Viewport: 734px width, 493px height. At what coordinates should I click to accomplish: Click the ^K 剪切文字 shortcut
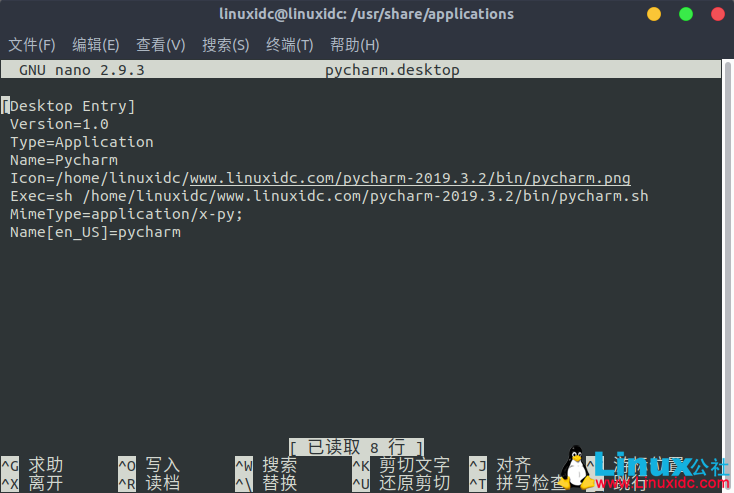coord(401,465)
